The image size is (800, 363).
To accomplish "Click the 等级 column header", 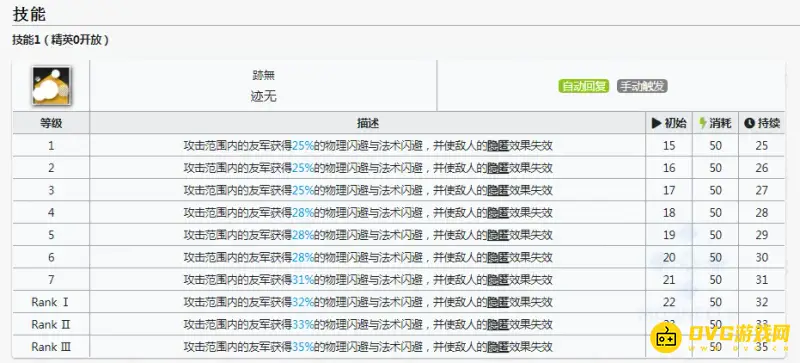I will click(51, 123).
